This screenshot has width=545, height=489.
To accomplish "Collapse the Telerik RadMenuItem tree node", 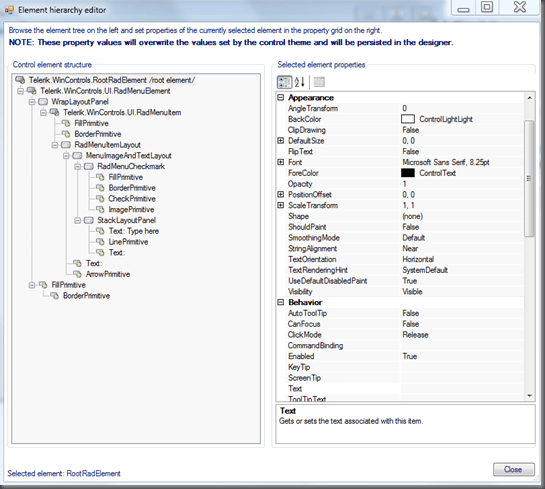I will (x=43, y=113).
